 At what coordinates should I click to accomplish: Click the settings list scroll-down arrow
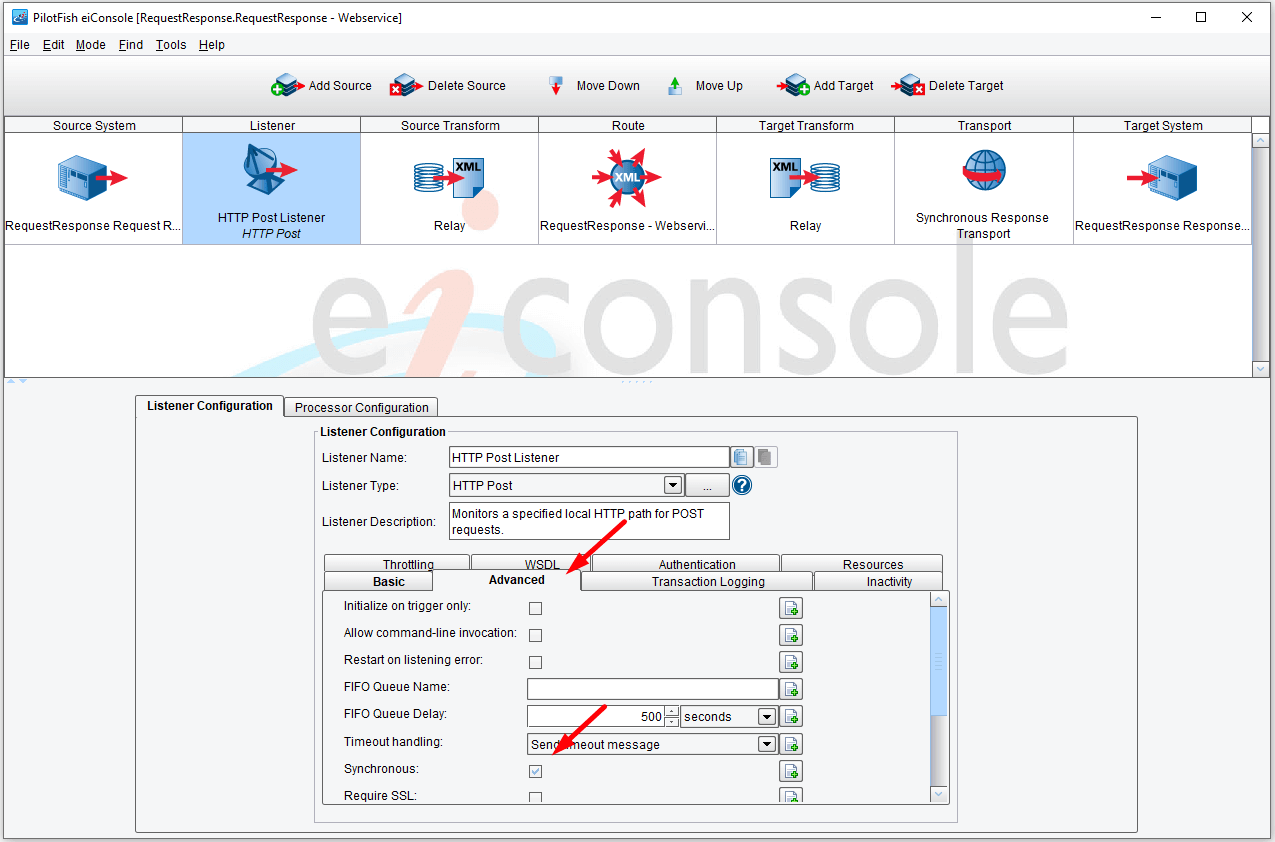click(938, 794)
